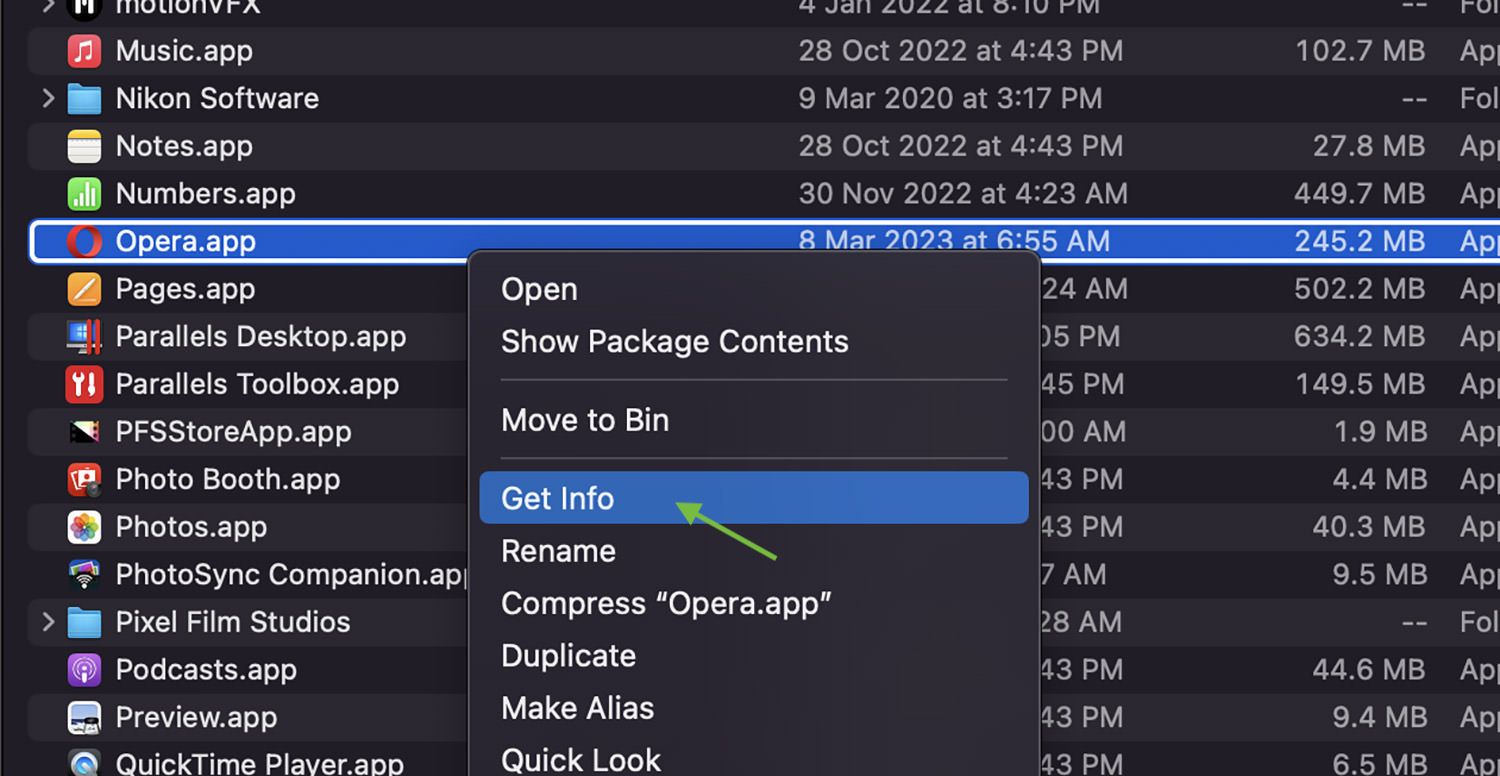Click the PFSStoreApp.app icon
The width and height of the screenshot is (1500, 776).
click(84, 432)
